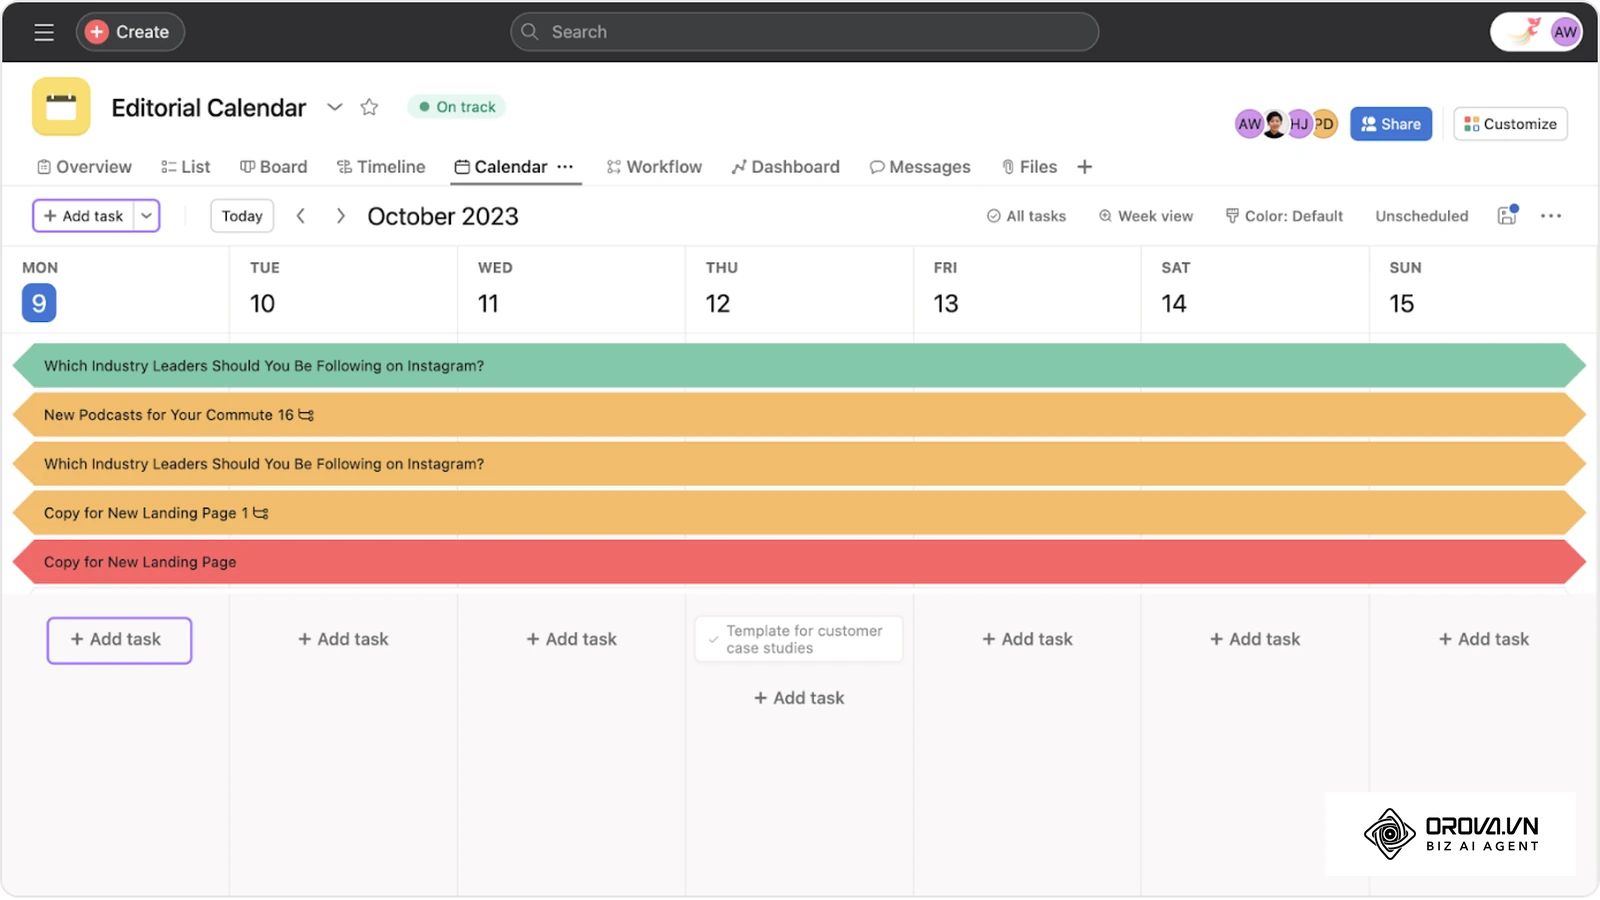The width and height of the screenshot is (1600, 900).
Task: Add a new tab with plus icon
Action: (1085, 167)
